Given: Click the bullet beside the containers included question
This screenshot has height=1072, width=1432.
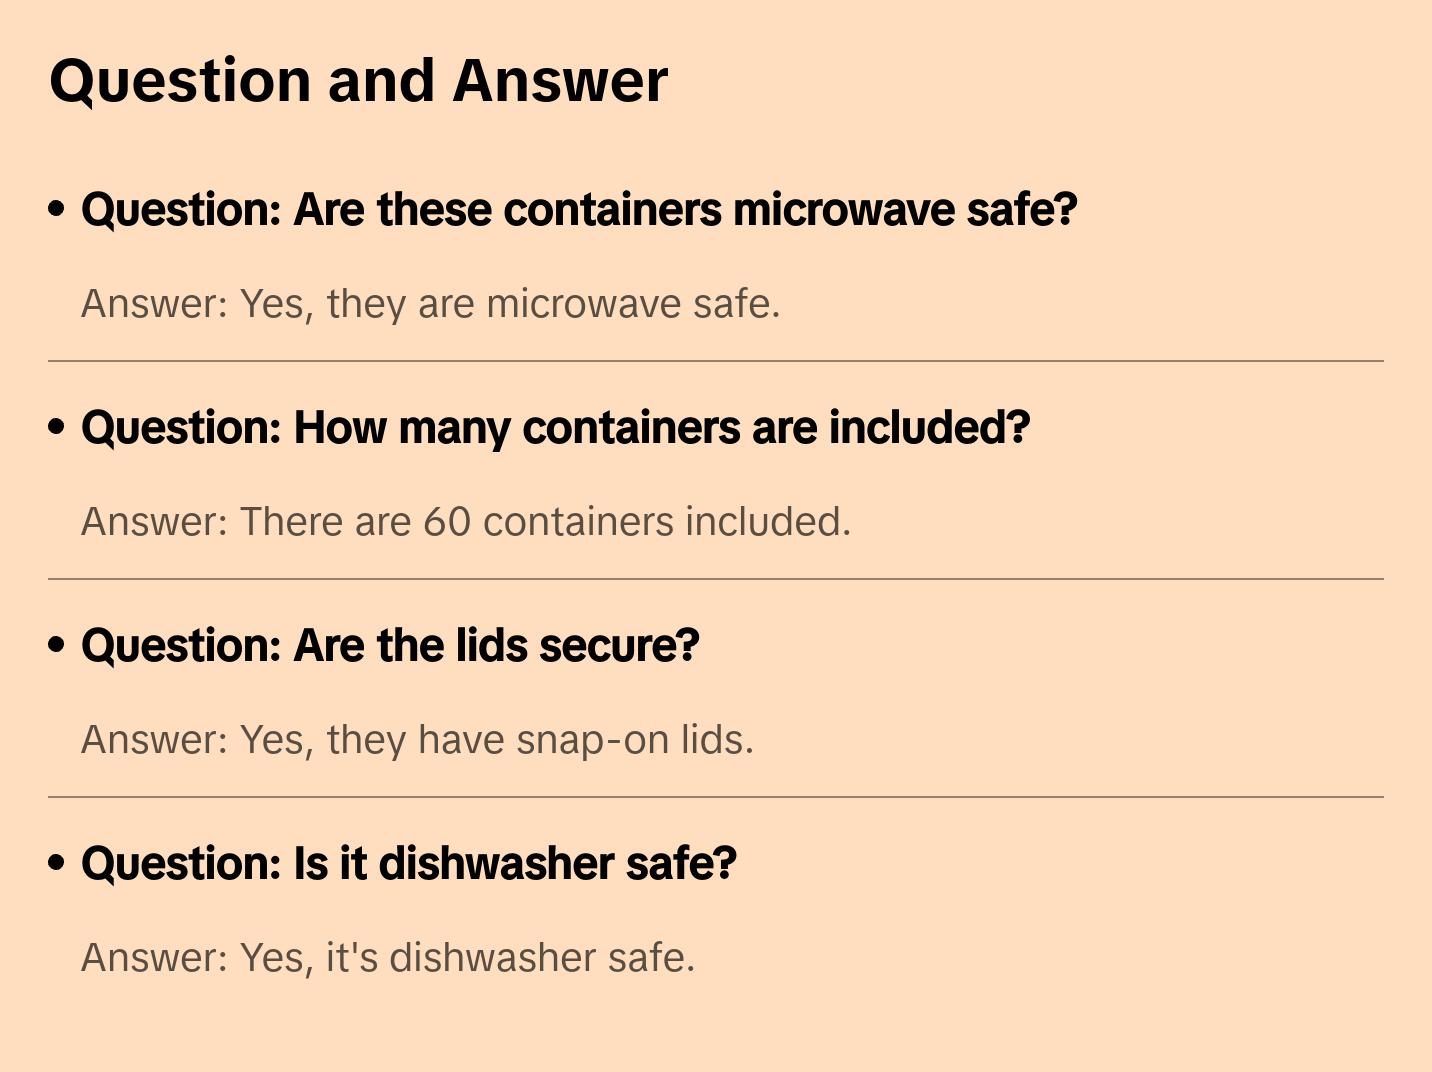Looking at the screenshot, I should coord(57,427).
